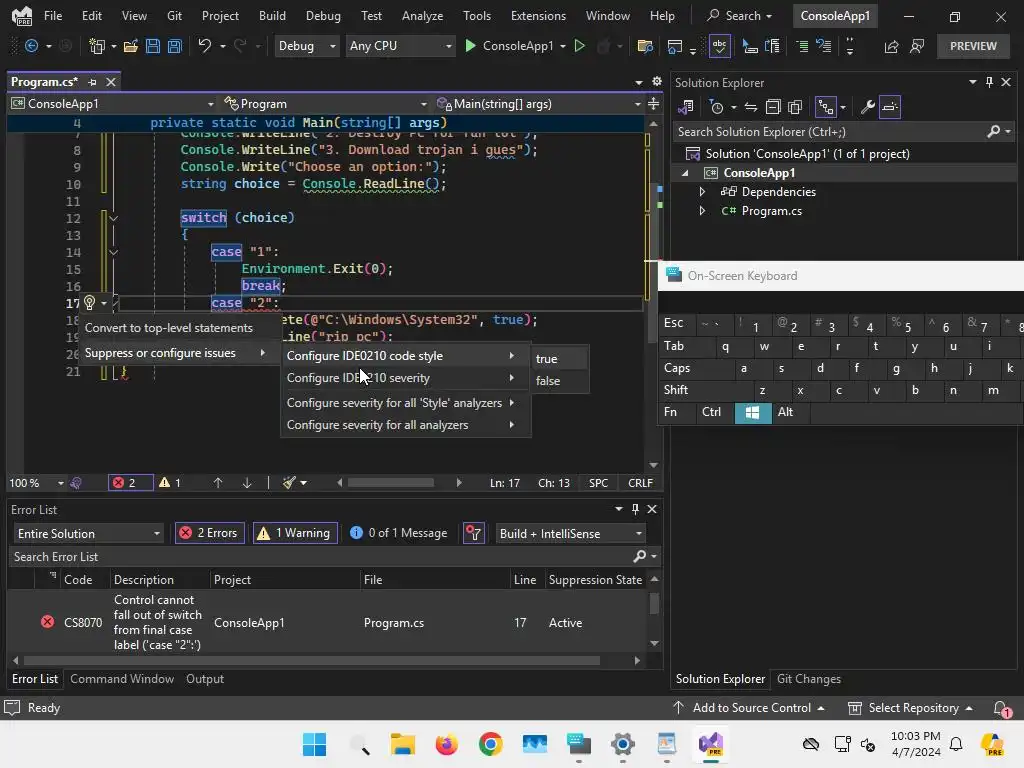Open the Send Feedback person icon
The width and height of the screenshot is (1024, 768).
point(917,46)
